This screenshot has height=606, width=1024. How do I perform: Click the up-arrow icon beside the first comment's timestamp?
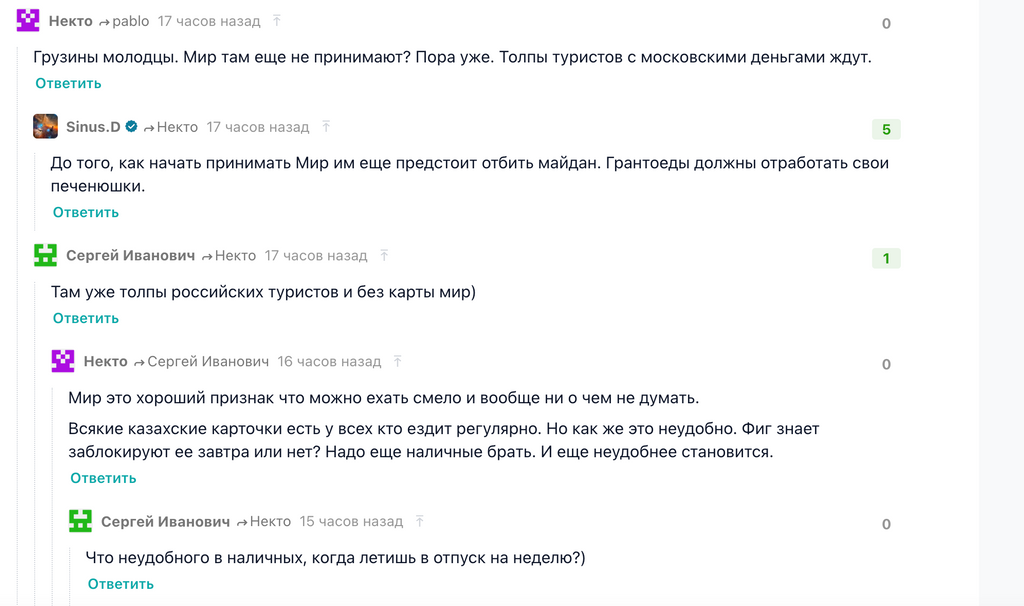point(275,20)
